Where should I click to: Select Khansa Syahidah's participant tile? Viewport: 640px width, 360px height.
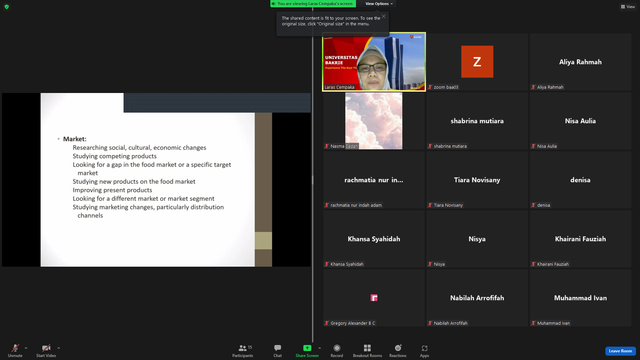[x=374, y=239]
